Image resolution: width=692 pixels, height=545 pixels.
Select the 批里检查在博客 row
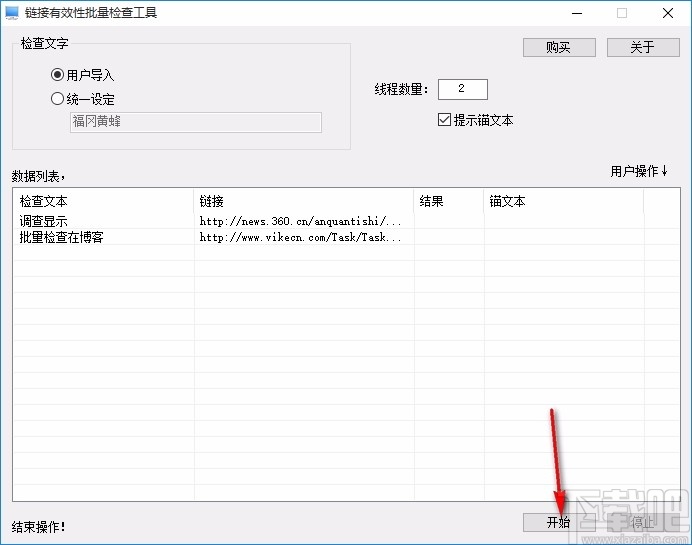click(346, 237)
